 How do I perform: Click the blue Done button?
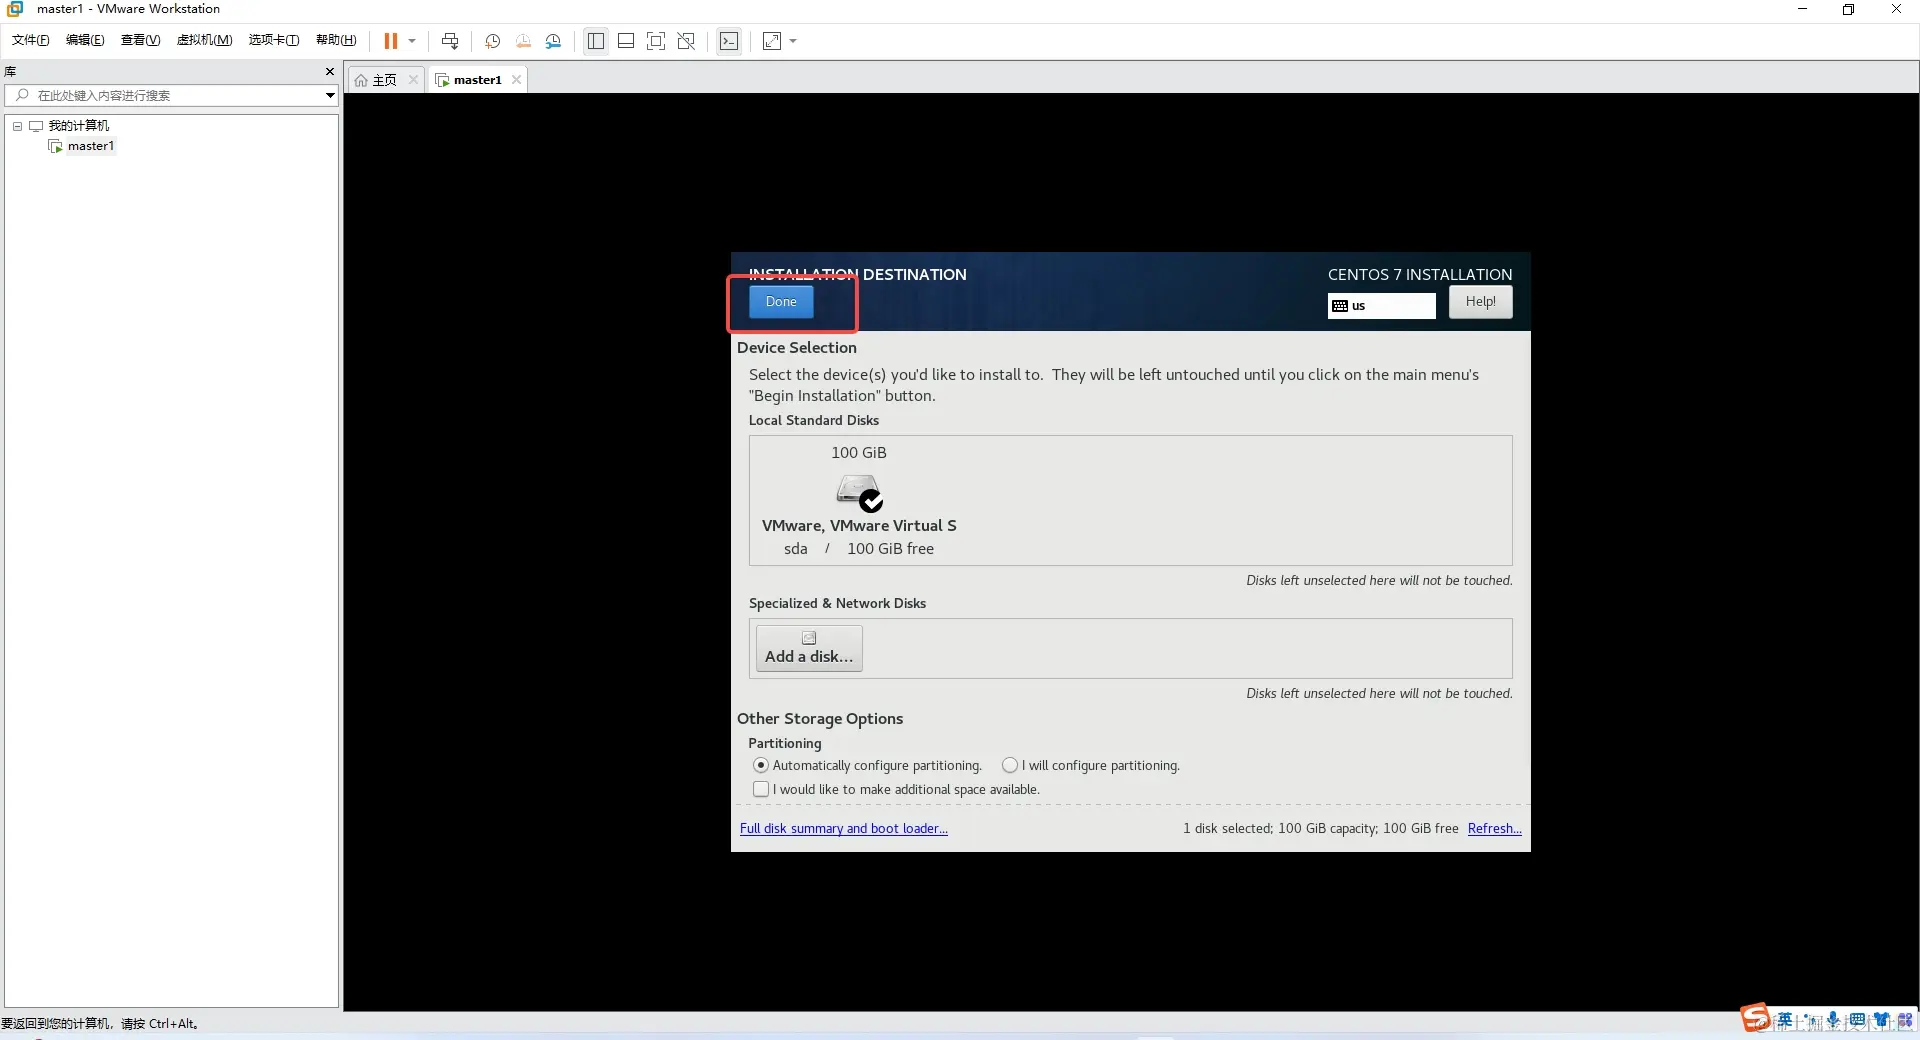click(781, 302)
